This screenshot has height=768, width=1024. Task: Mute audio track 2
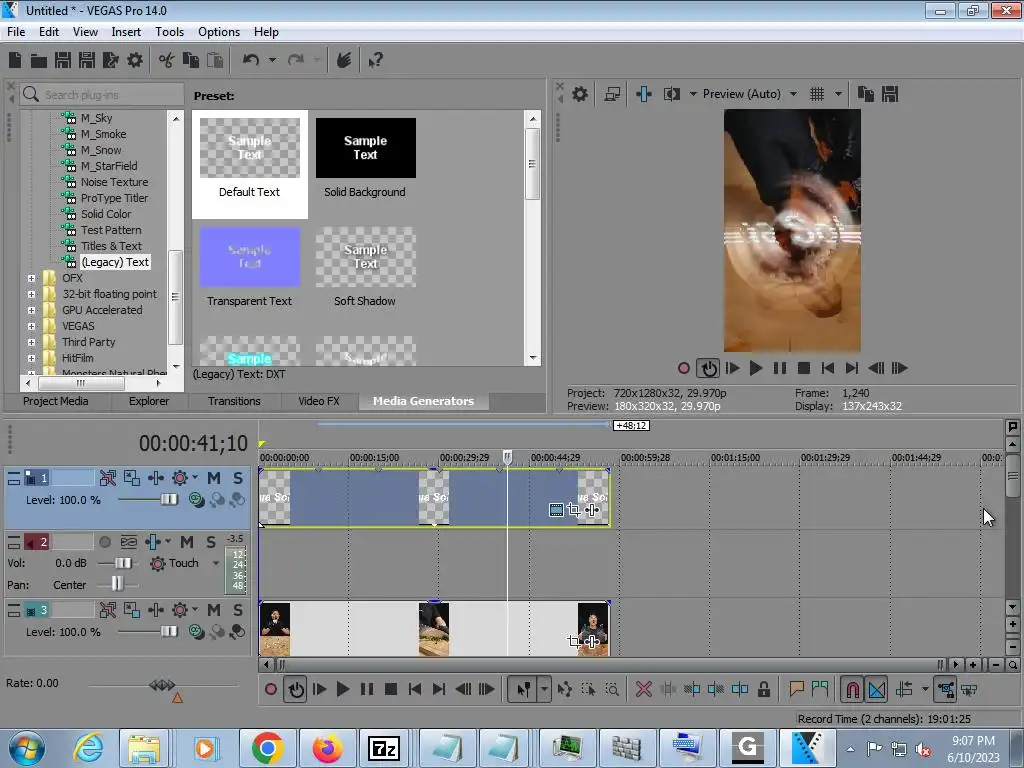(187, 542)
